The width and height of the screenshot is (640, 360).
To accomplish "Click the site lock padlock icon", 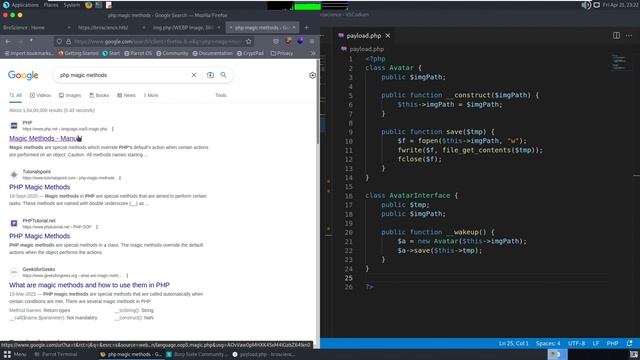I will pos(68,41).
